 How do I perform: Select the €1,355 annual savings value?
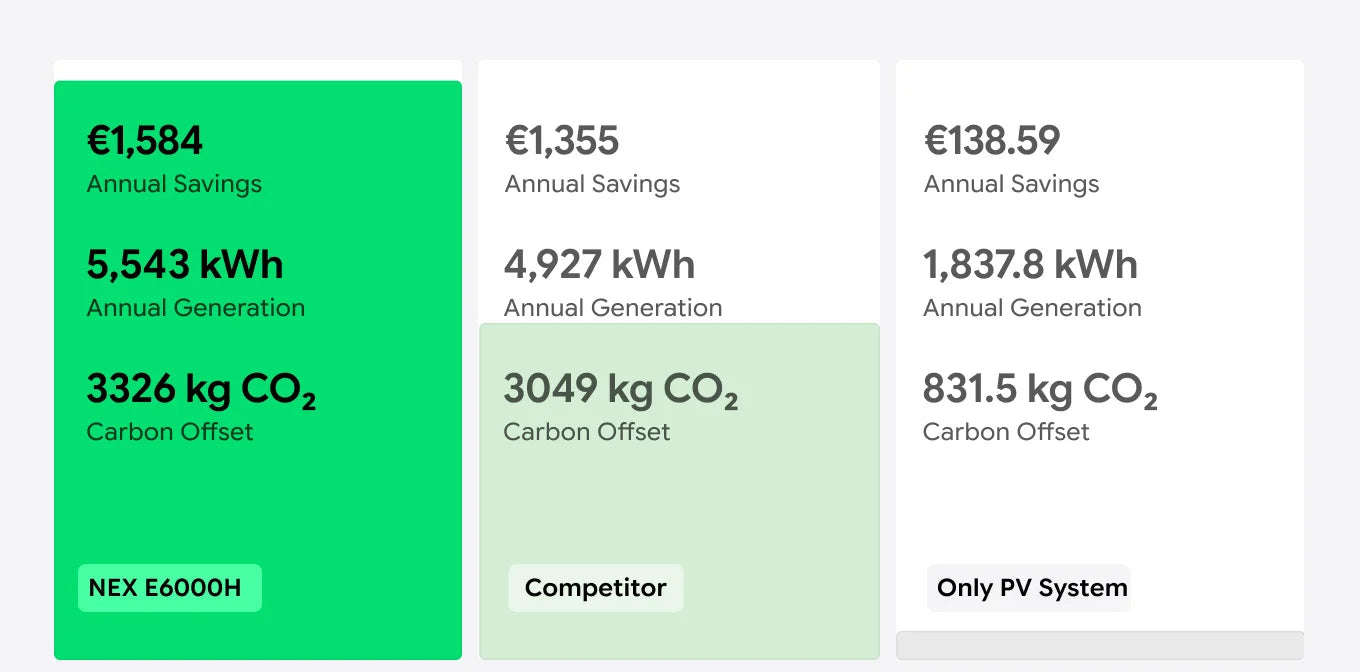(x=562, y=141)
